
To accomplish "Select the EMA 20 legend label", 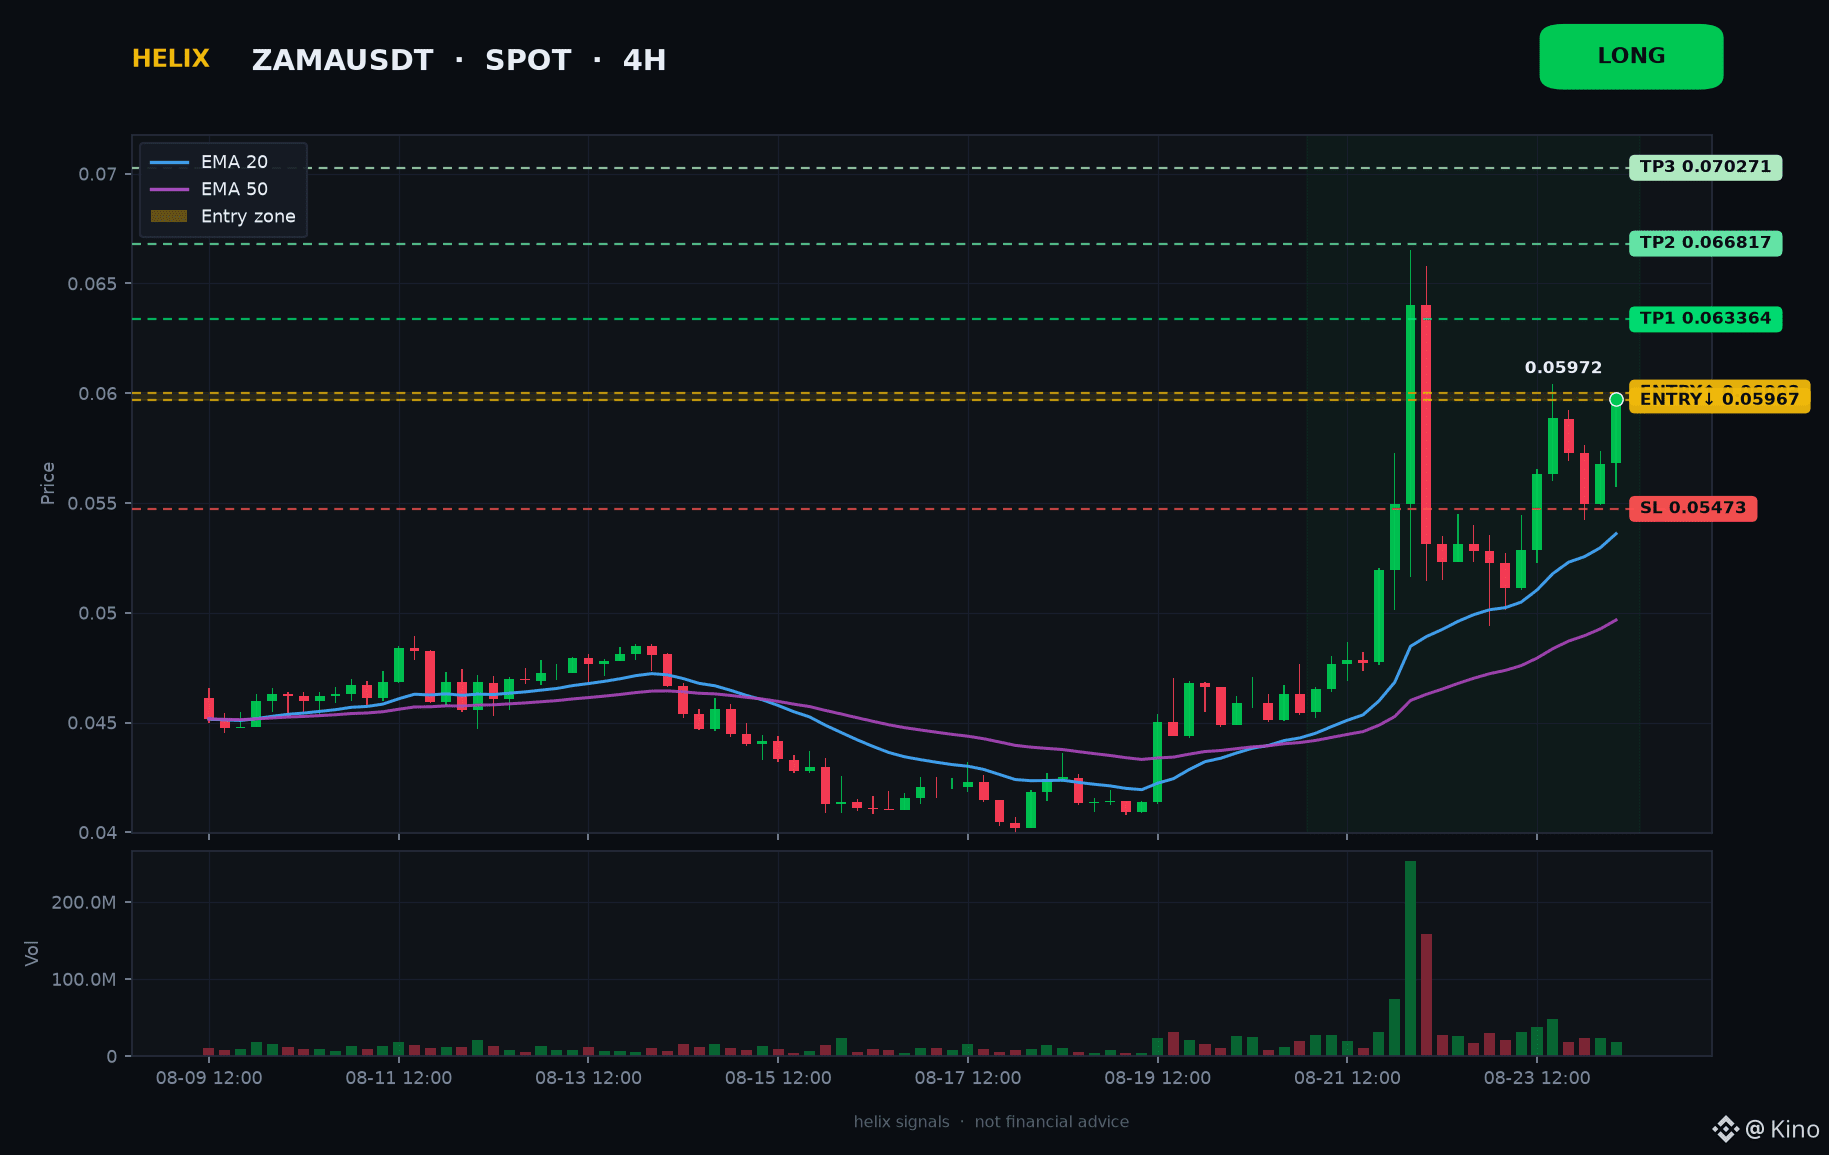I will click(x=234, y=162).
